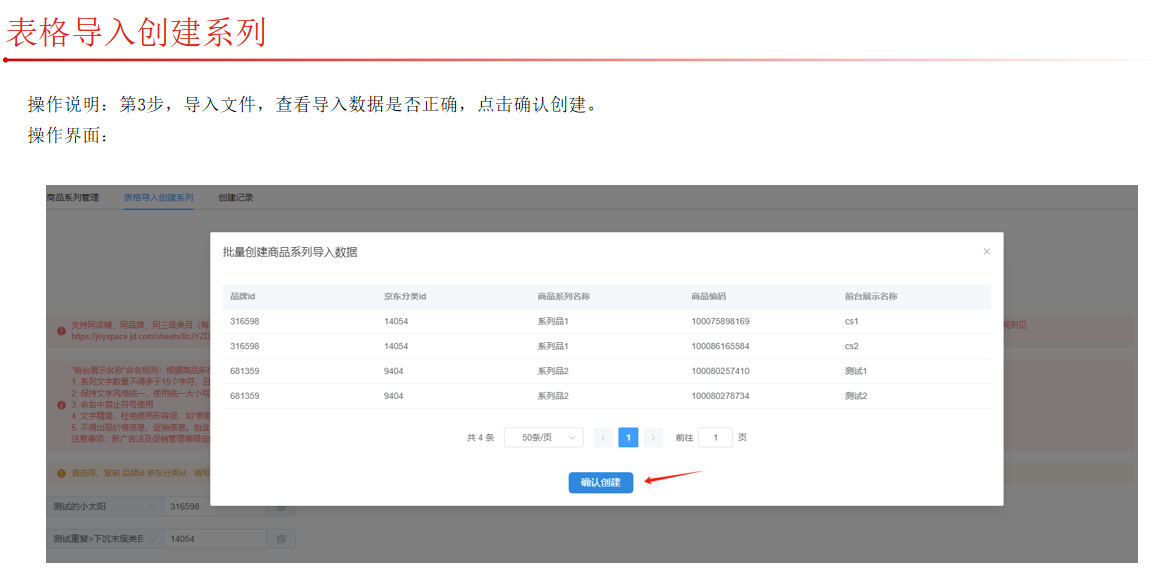Close the batch import data dialog
The width and height of the screenshot is (1154, 583).
(986, 252)
